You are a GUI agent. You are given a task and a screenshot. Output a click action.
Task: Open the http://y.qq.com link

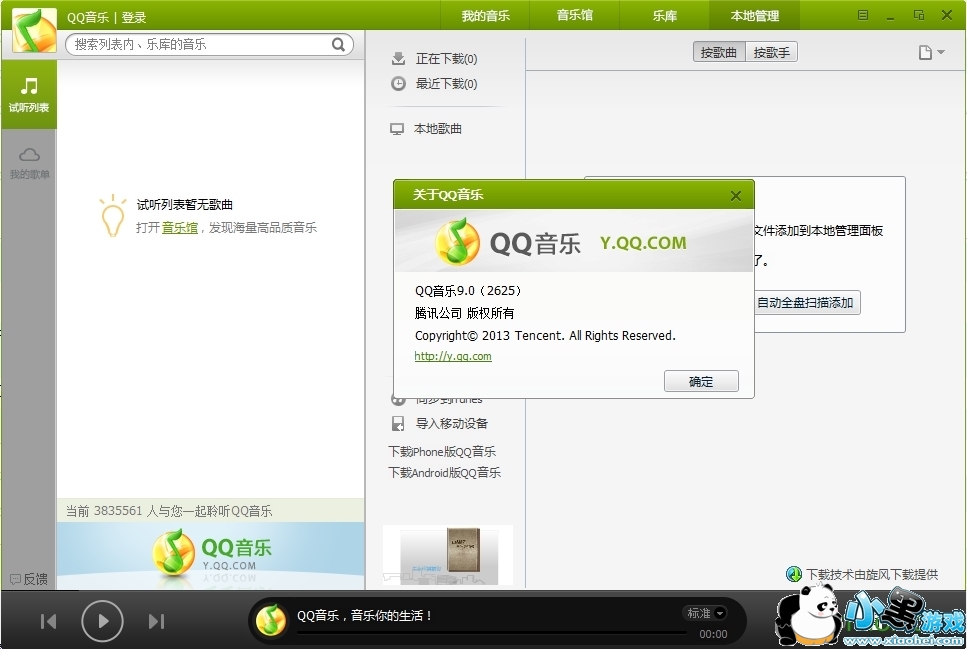[453, 356]
